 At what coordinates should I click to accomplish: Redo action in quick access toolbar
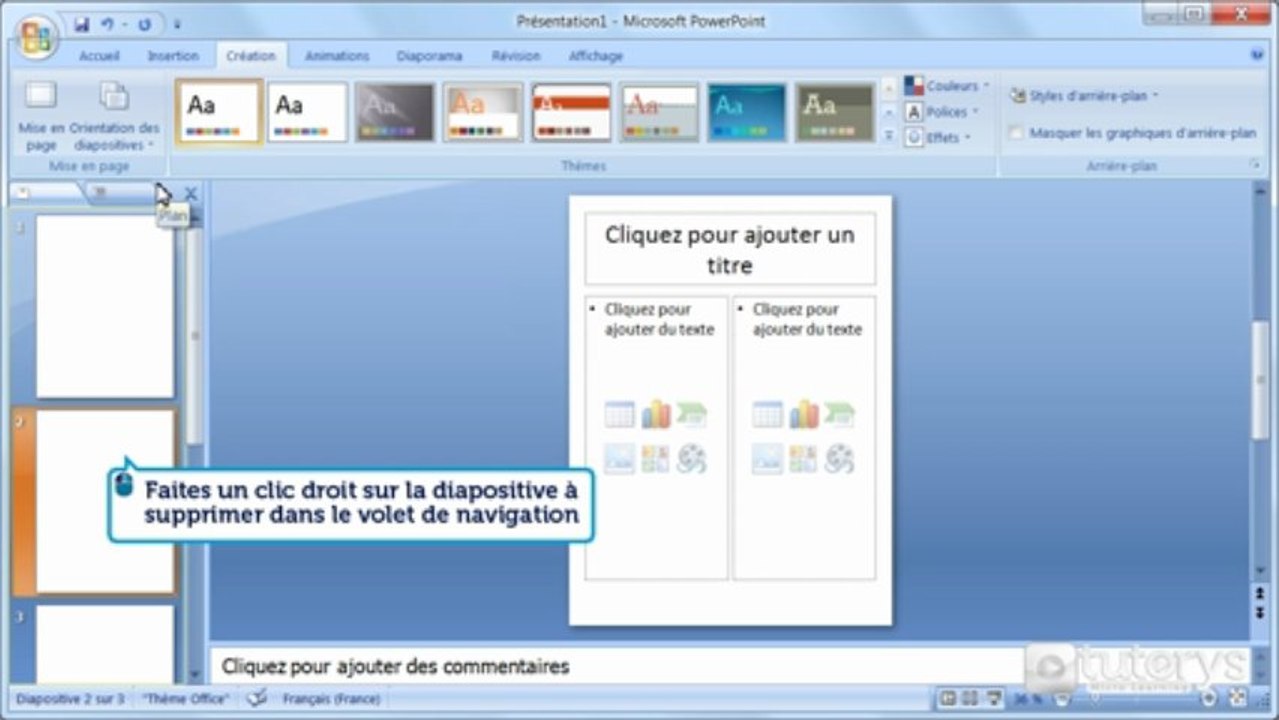click(x=144, y=23)
